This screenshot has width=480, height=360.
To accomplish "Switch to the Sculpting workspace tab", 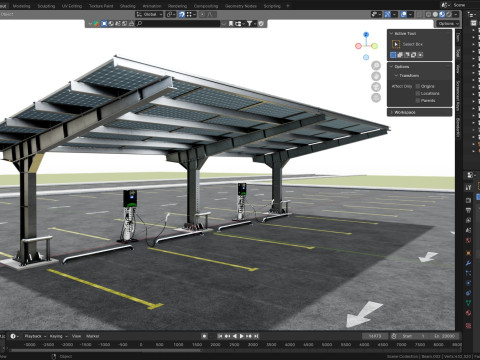I will (46, 6).
